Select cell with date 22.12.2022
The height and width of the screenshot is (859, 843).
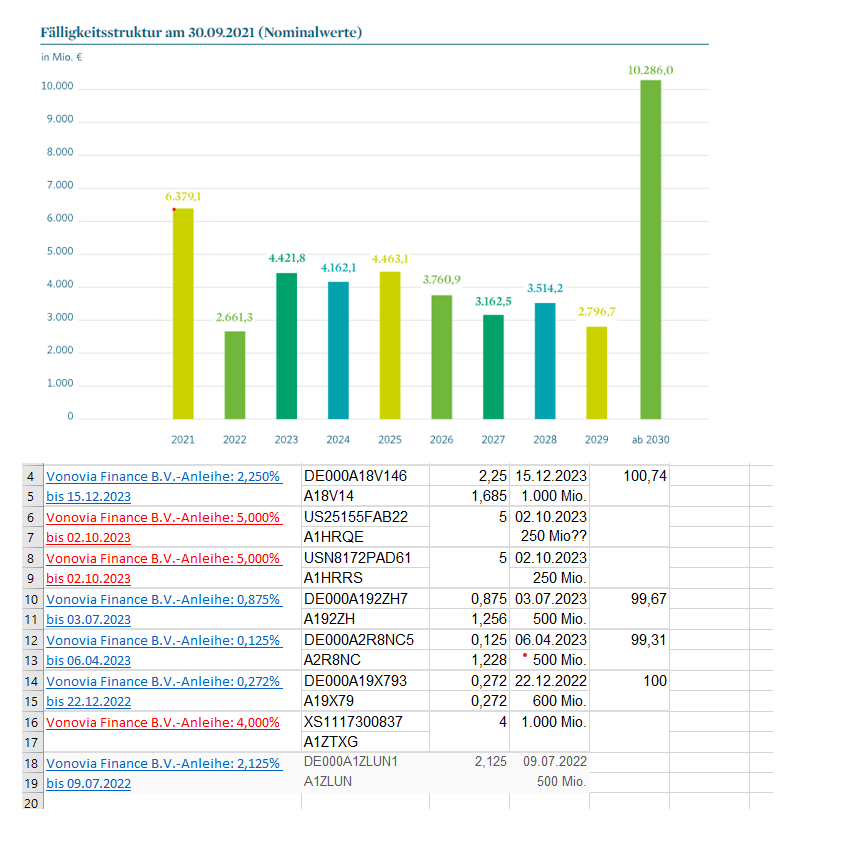pos(549,681)
